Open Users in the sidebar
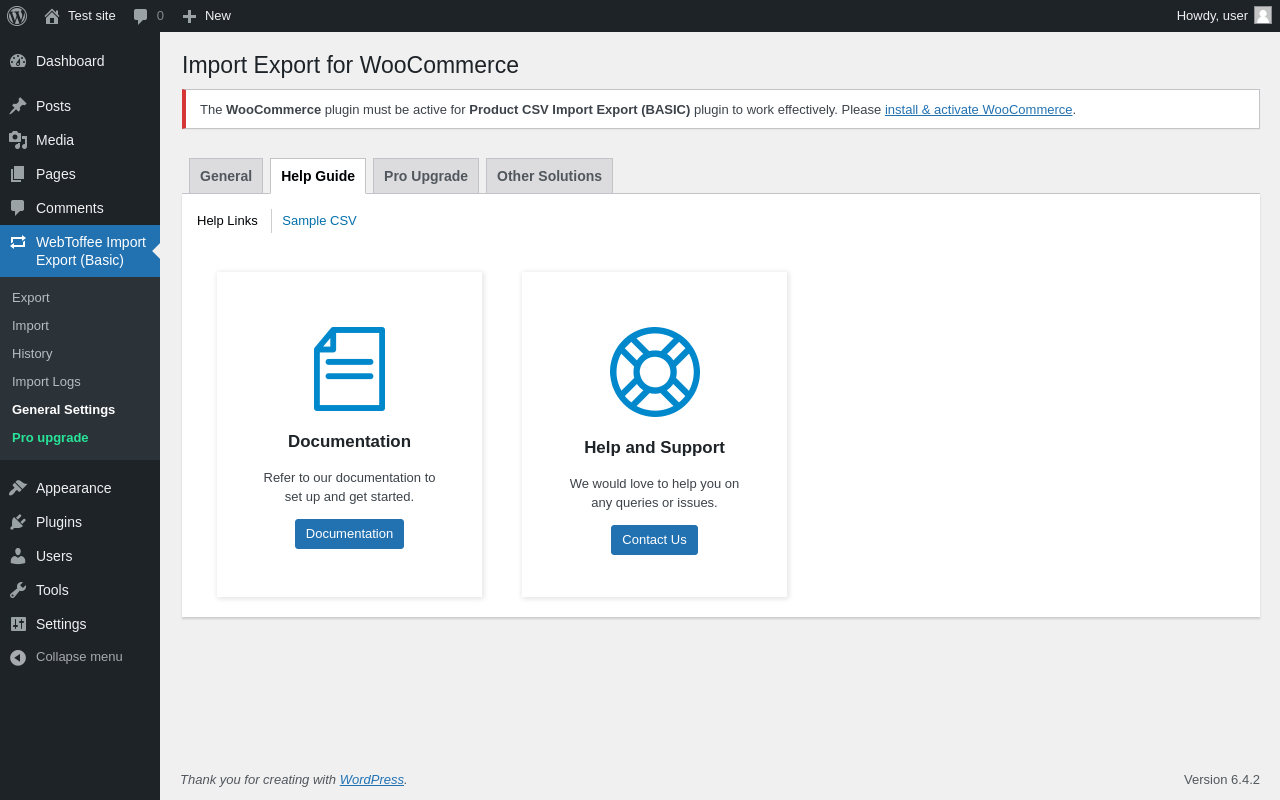The height and width of the screenshot is (800, 1280). coord(80,556)
